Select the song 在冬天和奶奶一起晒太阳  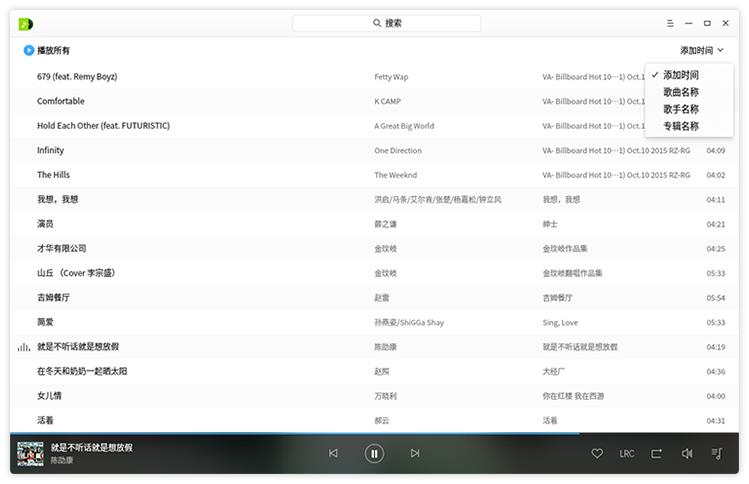[82, 371]
